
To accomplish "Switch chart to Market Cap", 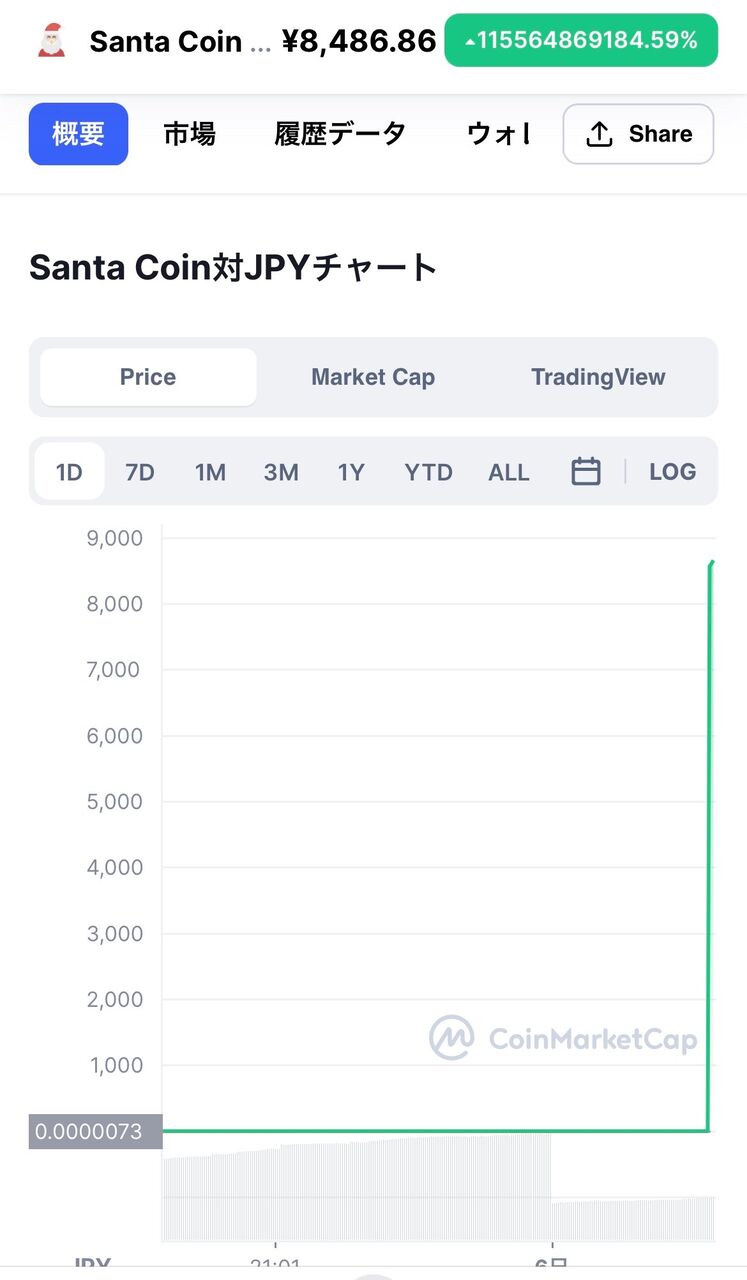I will 373,377.
